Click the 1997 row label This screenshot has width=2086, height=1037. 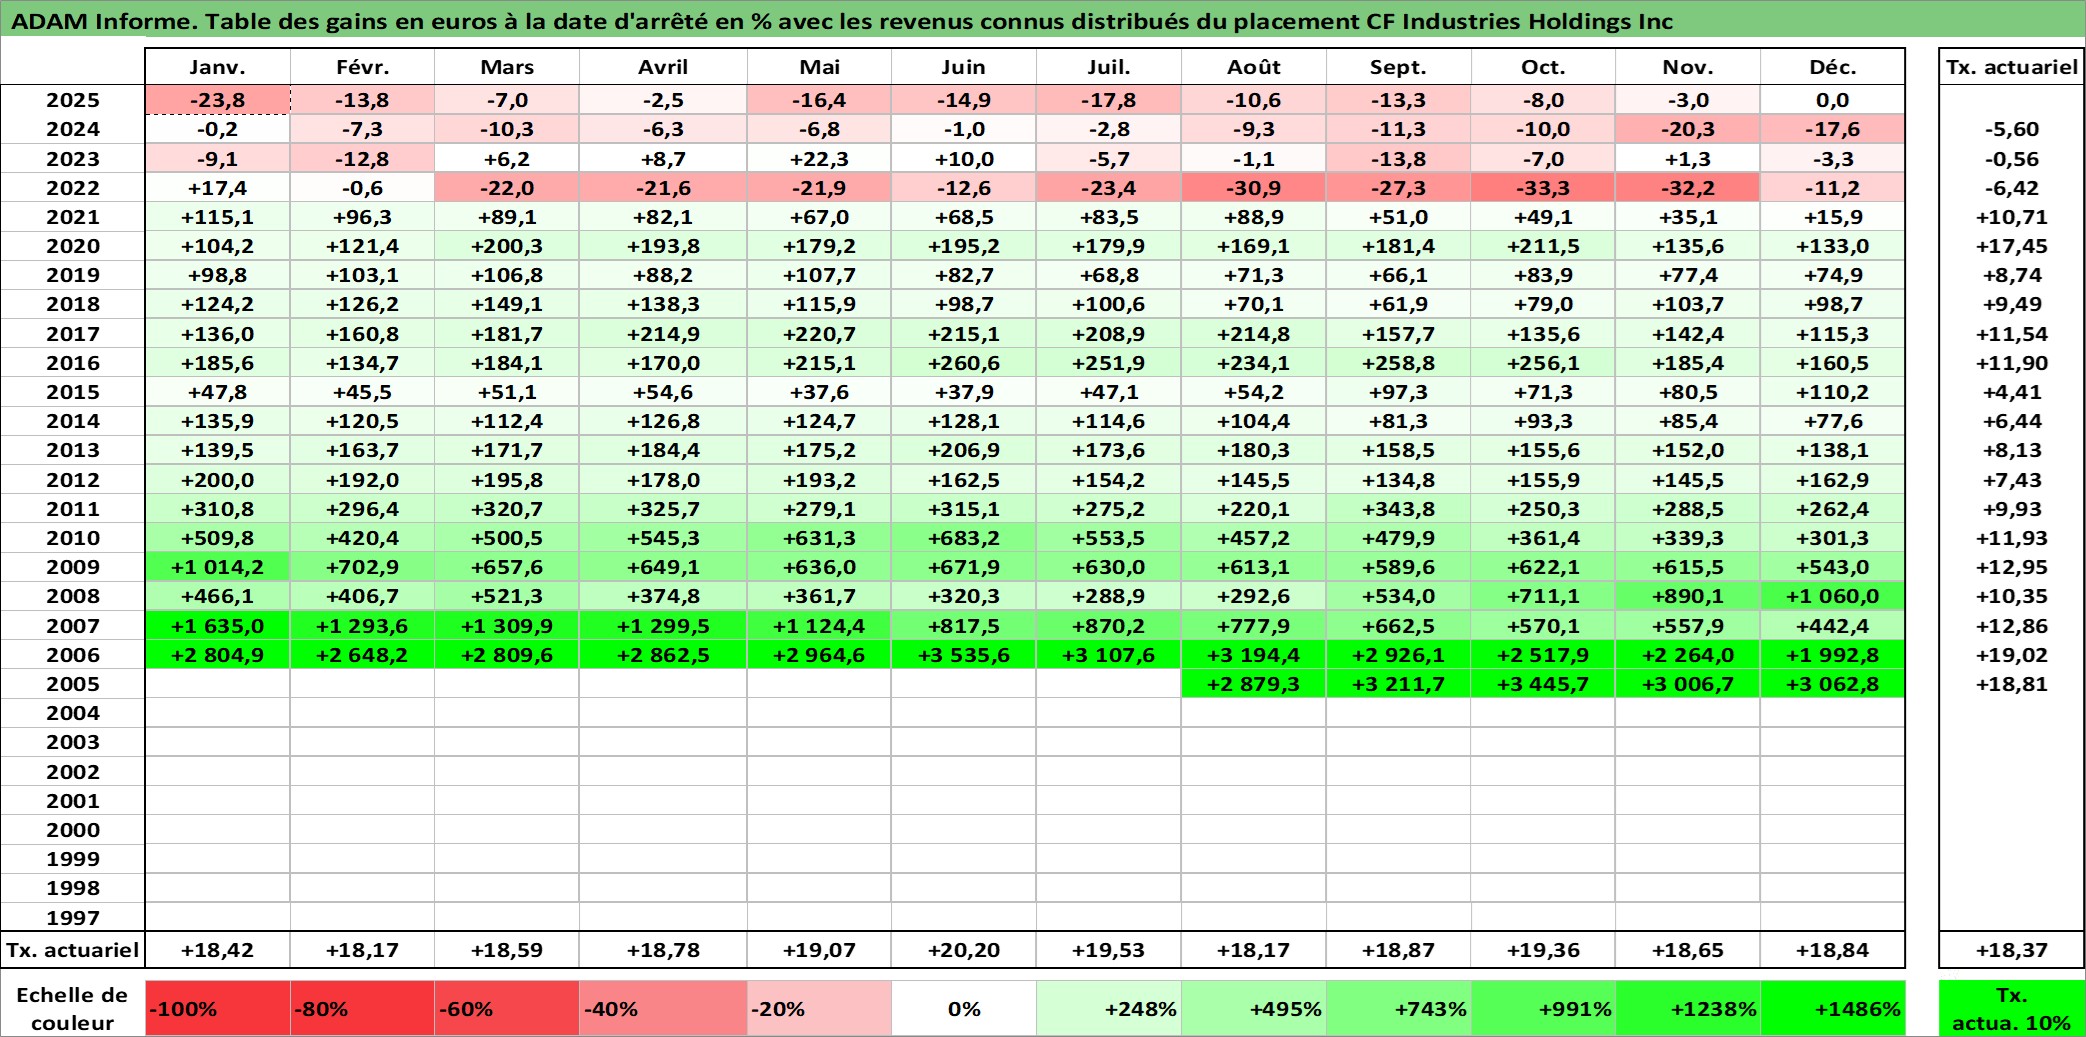(73, 917)
